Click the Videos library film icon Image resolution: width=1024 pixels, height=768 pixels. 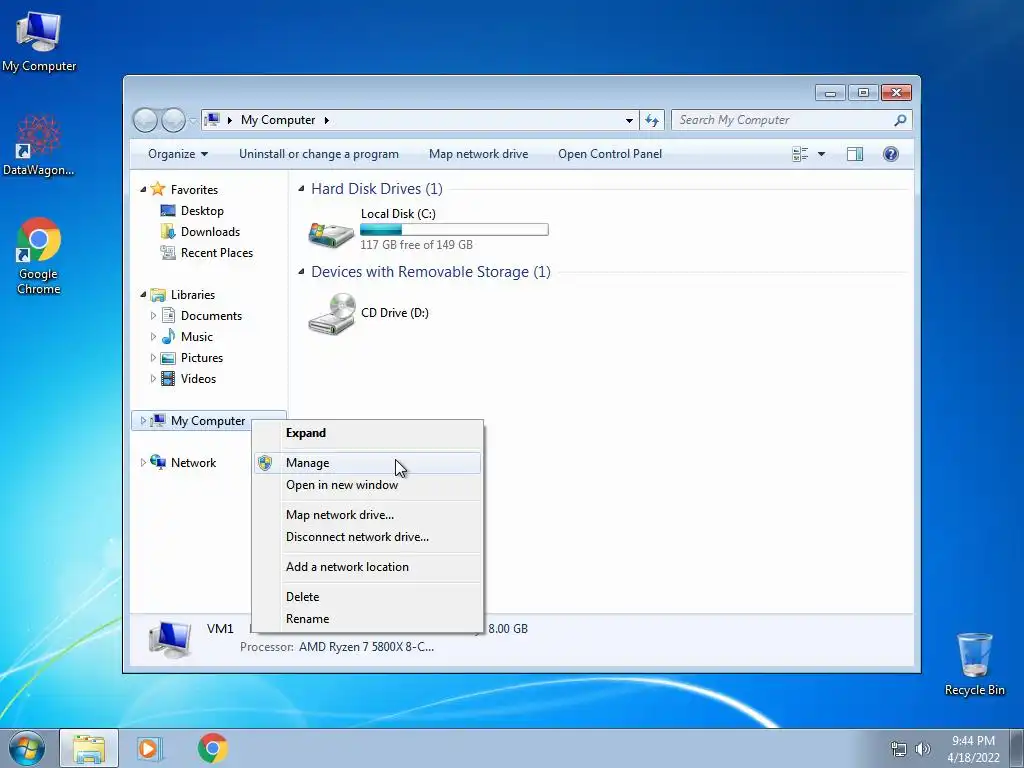click(x=168, y=379)
